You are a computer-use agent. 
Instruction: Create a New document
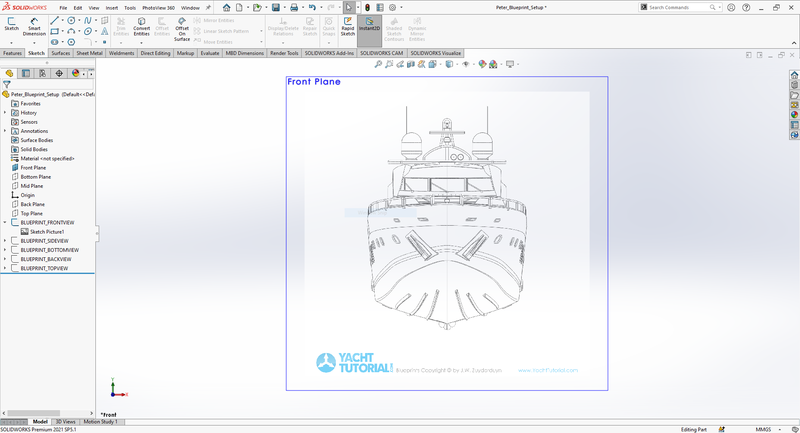[239, 8]
